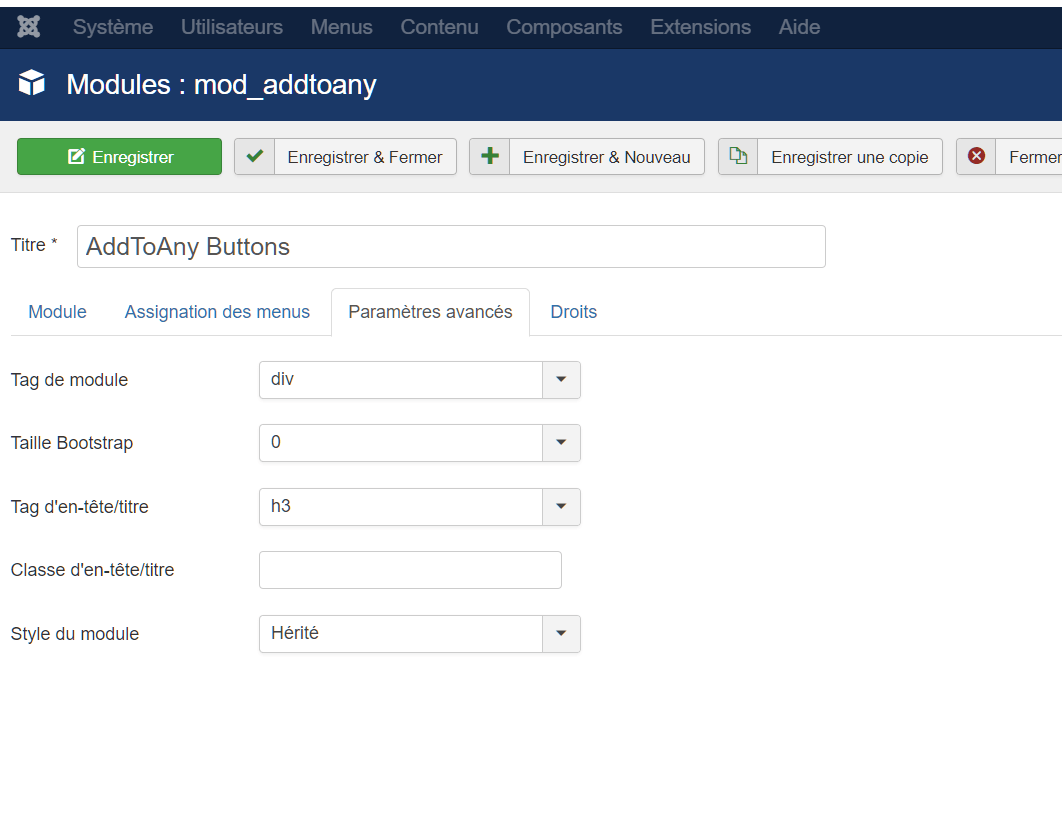Click the Style du module label
Image resolution: width=1062 pixels, height=830 pixels.
(x=75, y=634)
